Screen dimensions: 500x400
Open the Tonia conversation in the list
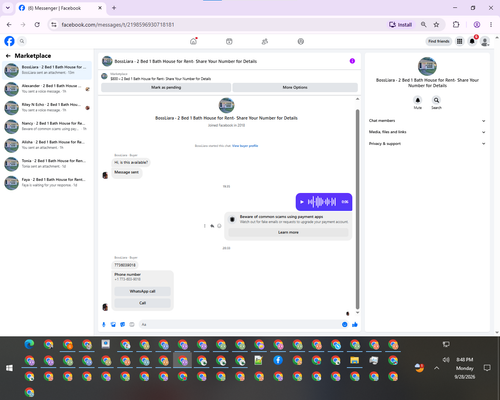pyautogui.click(x=47, y=163)
